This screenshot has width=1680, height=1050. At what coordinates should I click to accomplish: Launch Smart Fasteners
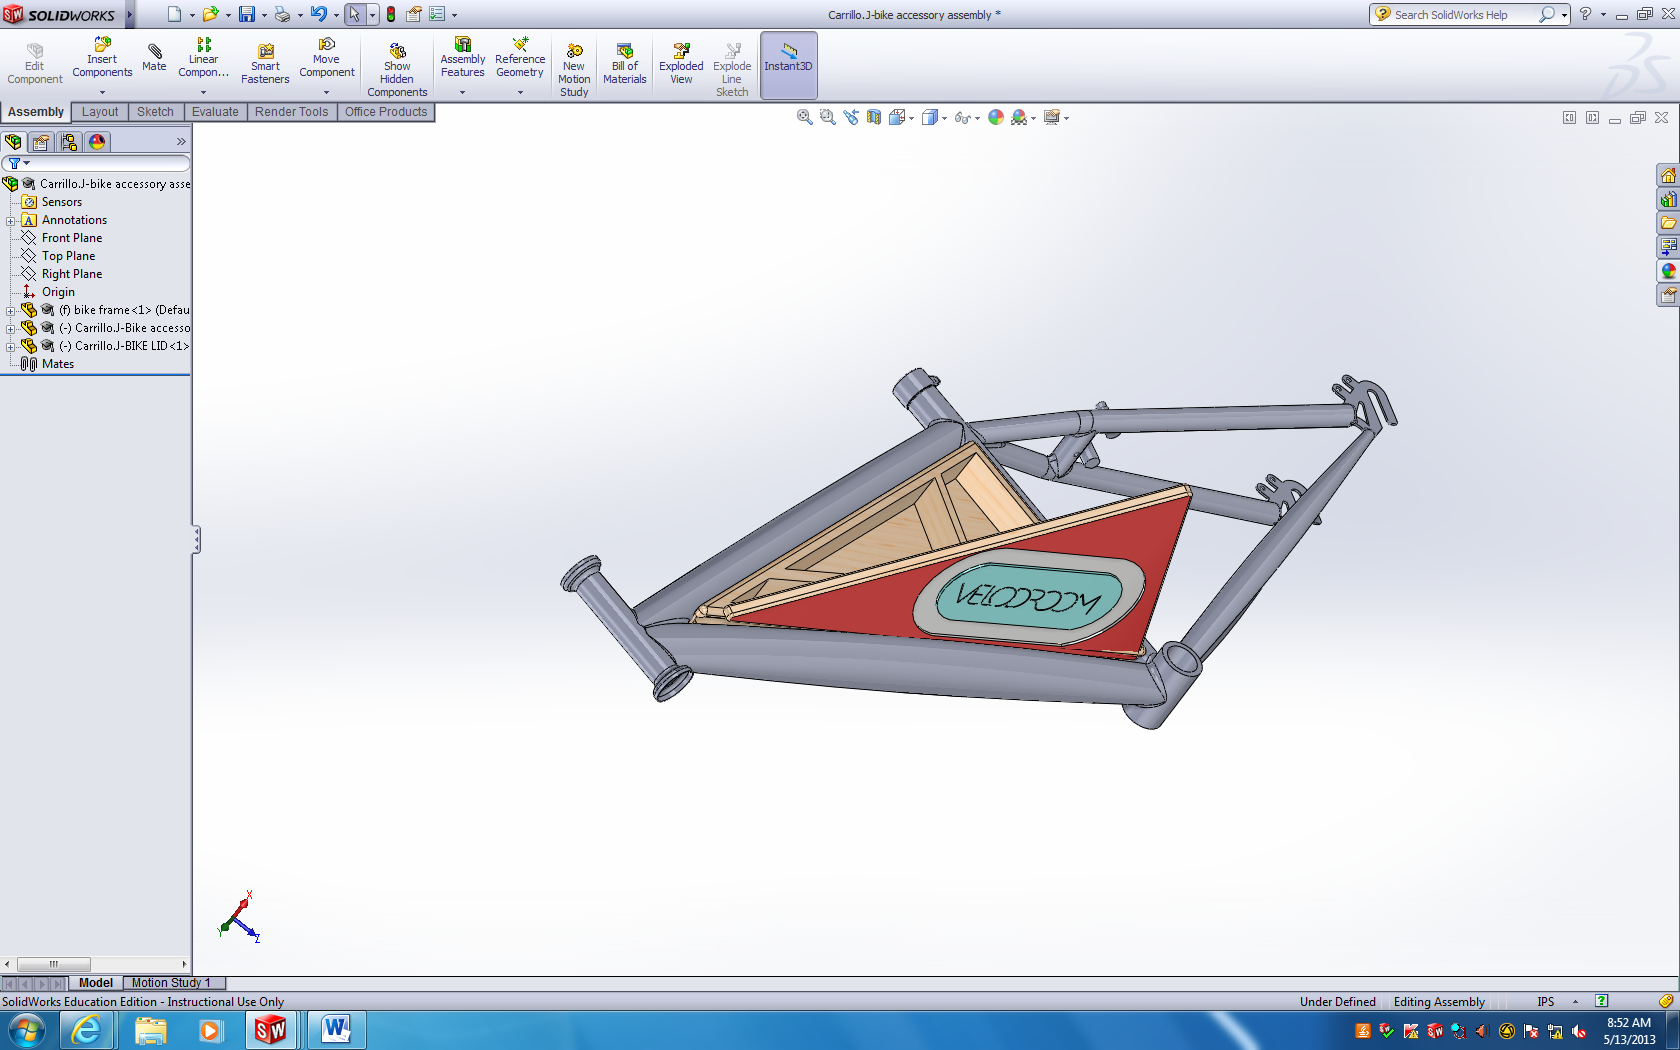tap(265, 64)
